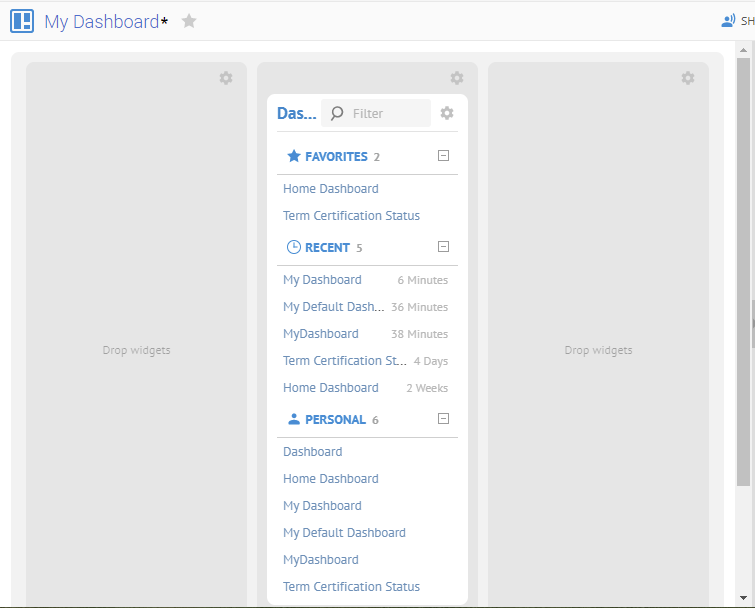Open left column gear settings
The width and height of the screenshot is (755, 608).
[226, 78]
